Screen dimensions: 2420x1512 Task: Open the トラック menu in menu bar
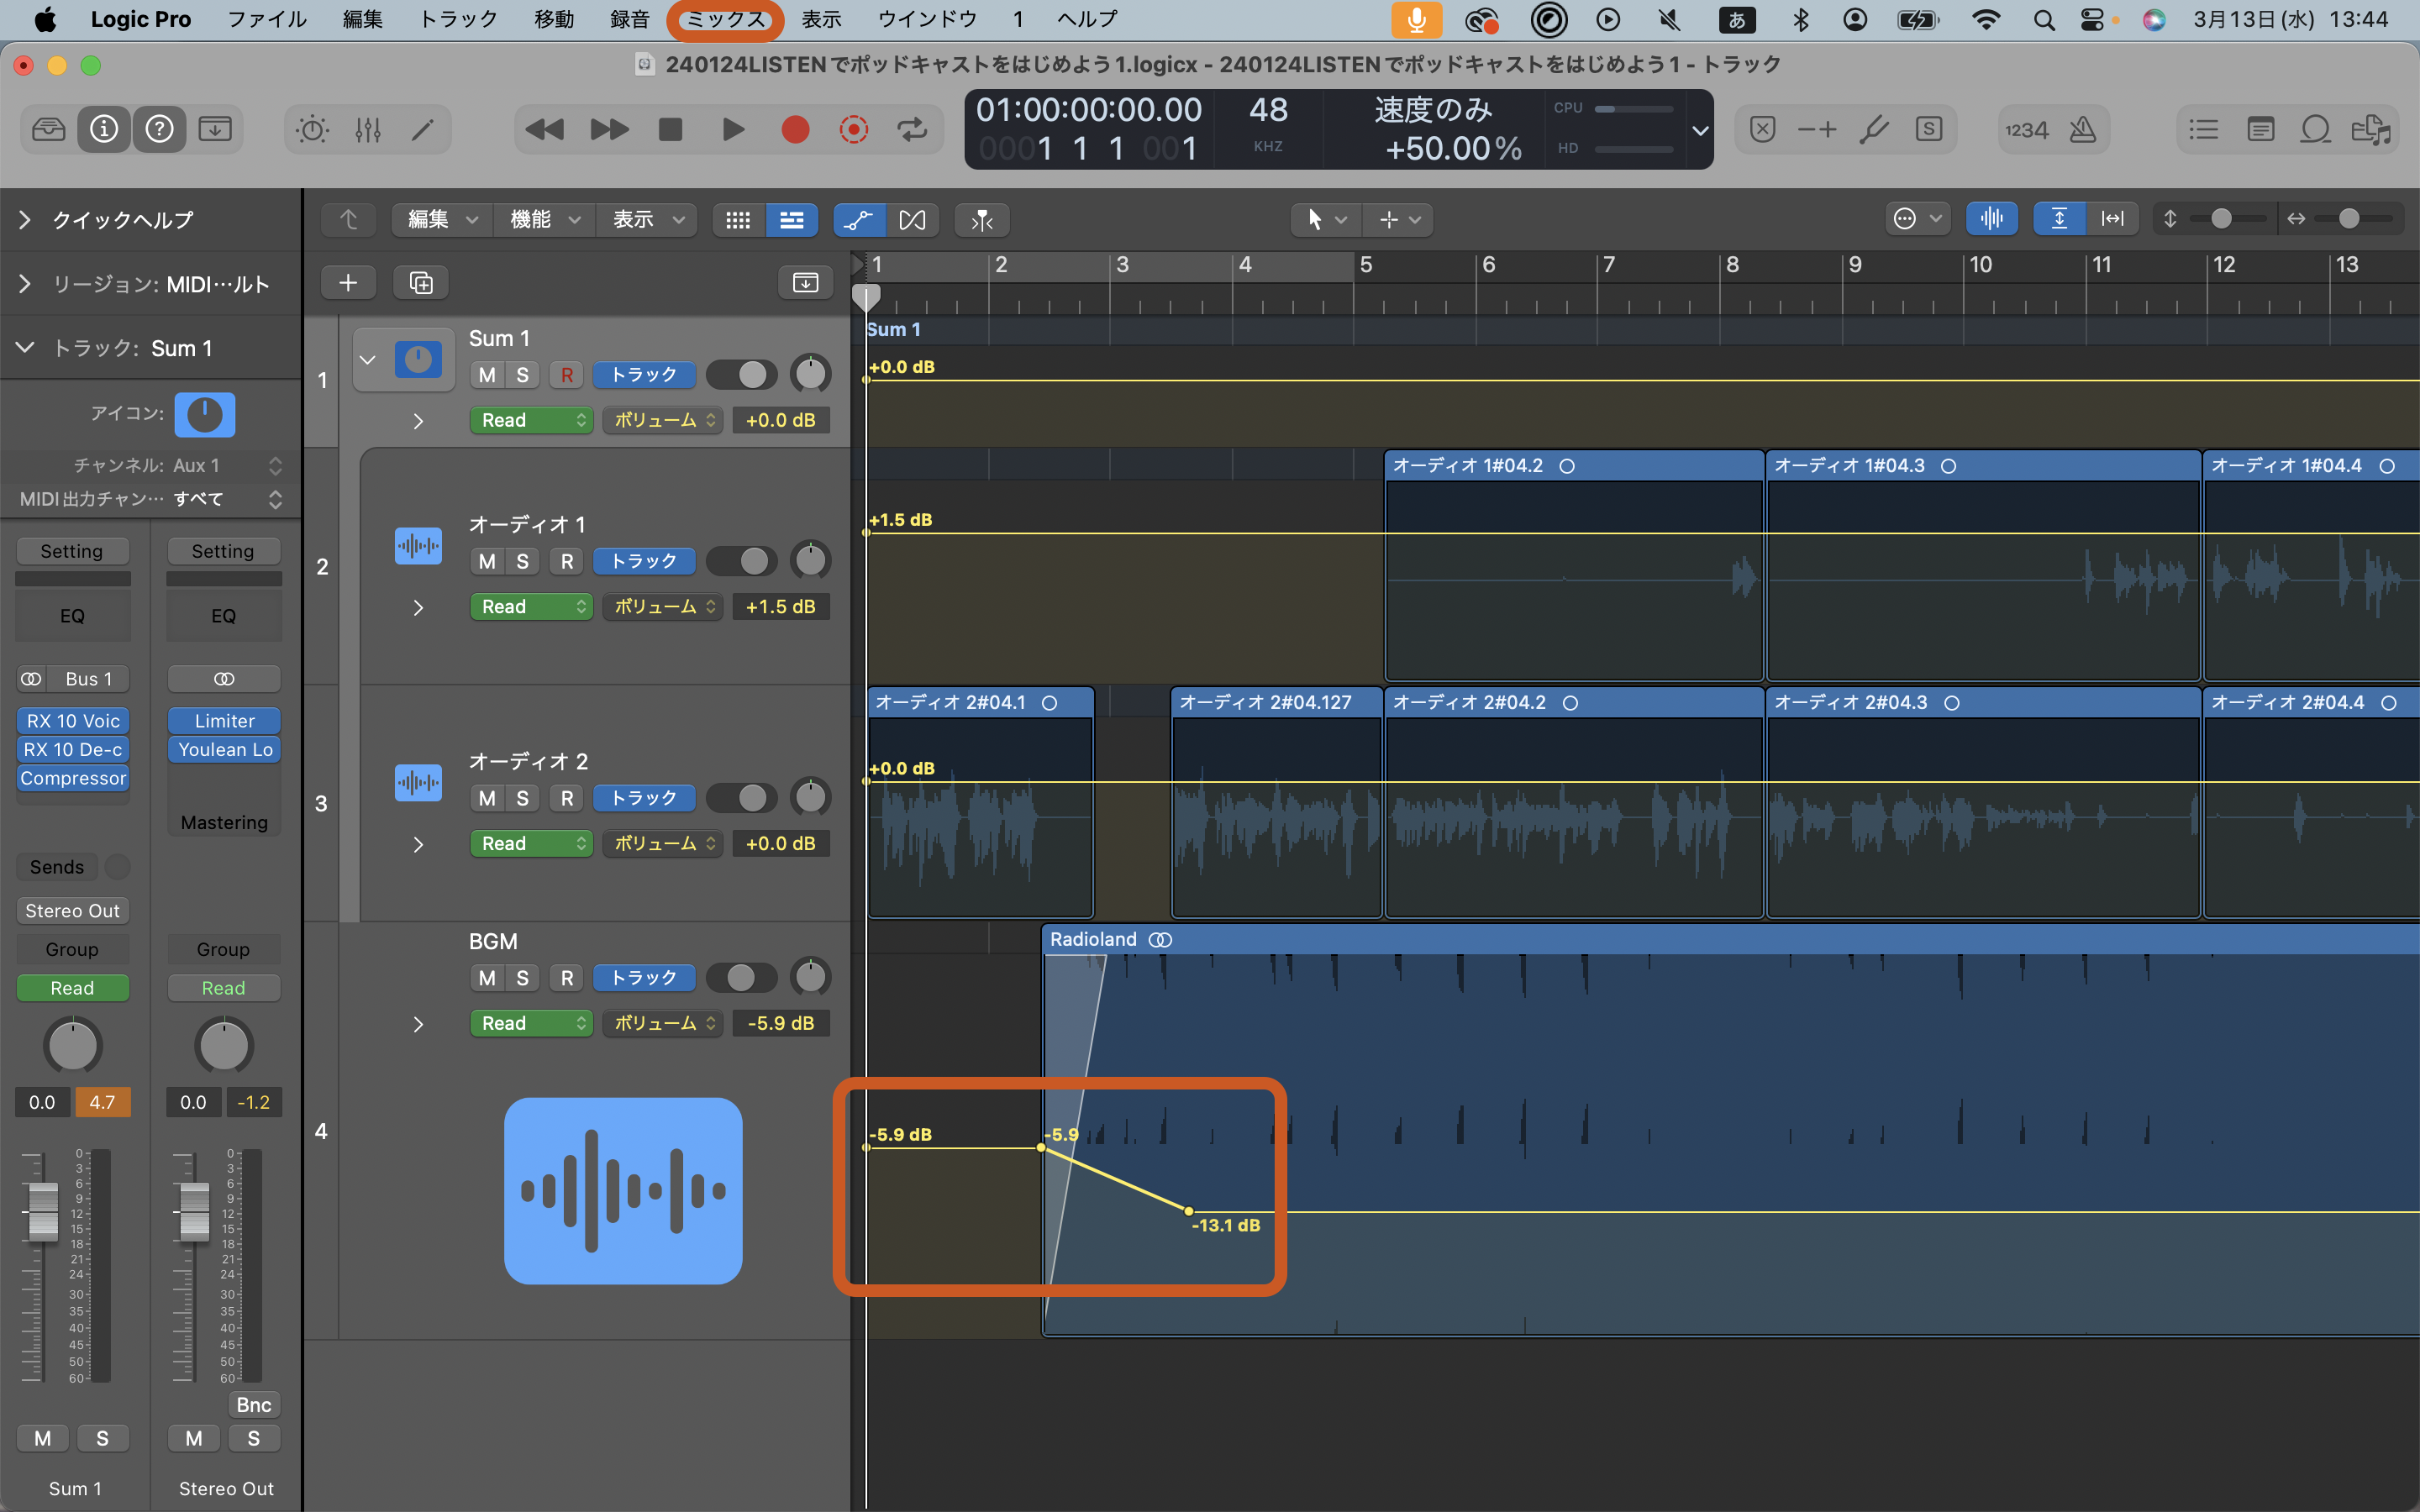458,19
